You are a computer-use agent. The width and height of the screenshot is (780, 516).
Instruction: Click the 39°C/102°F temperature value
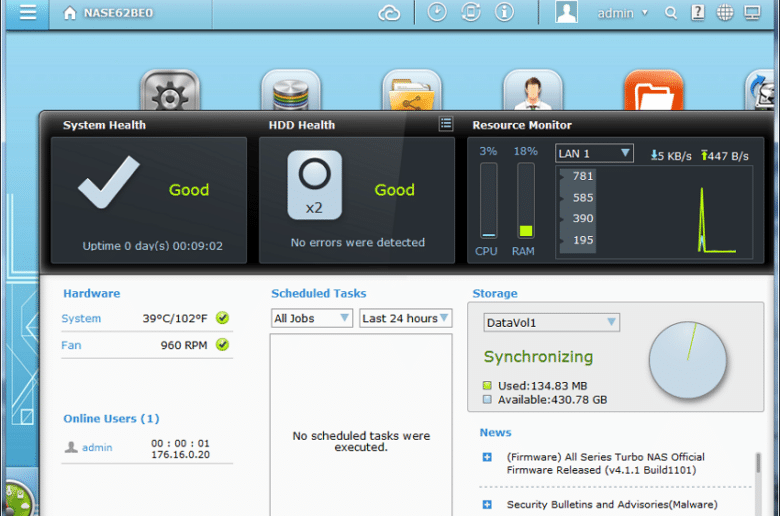(175, 318)
